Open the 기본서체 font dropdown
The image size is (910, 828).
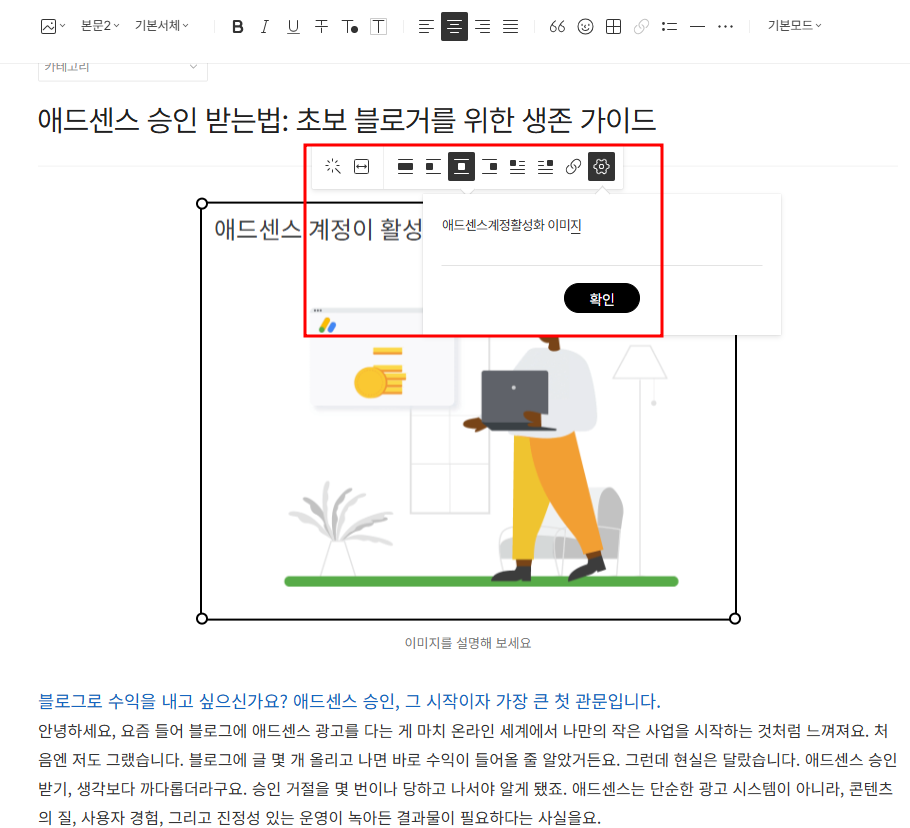tap(161, 26)
